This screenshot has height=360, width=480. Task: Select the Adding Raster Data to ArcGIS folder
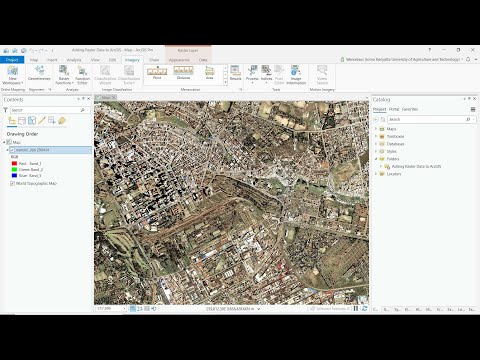click(416, 166)
